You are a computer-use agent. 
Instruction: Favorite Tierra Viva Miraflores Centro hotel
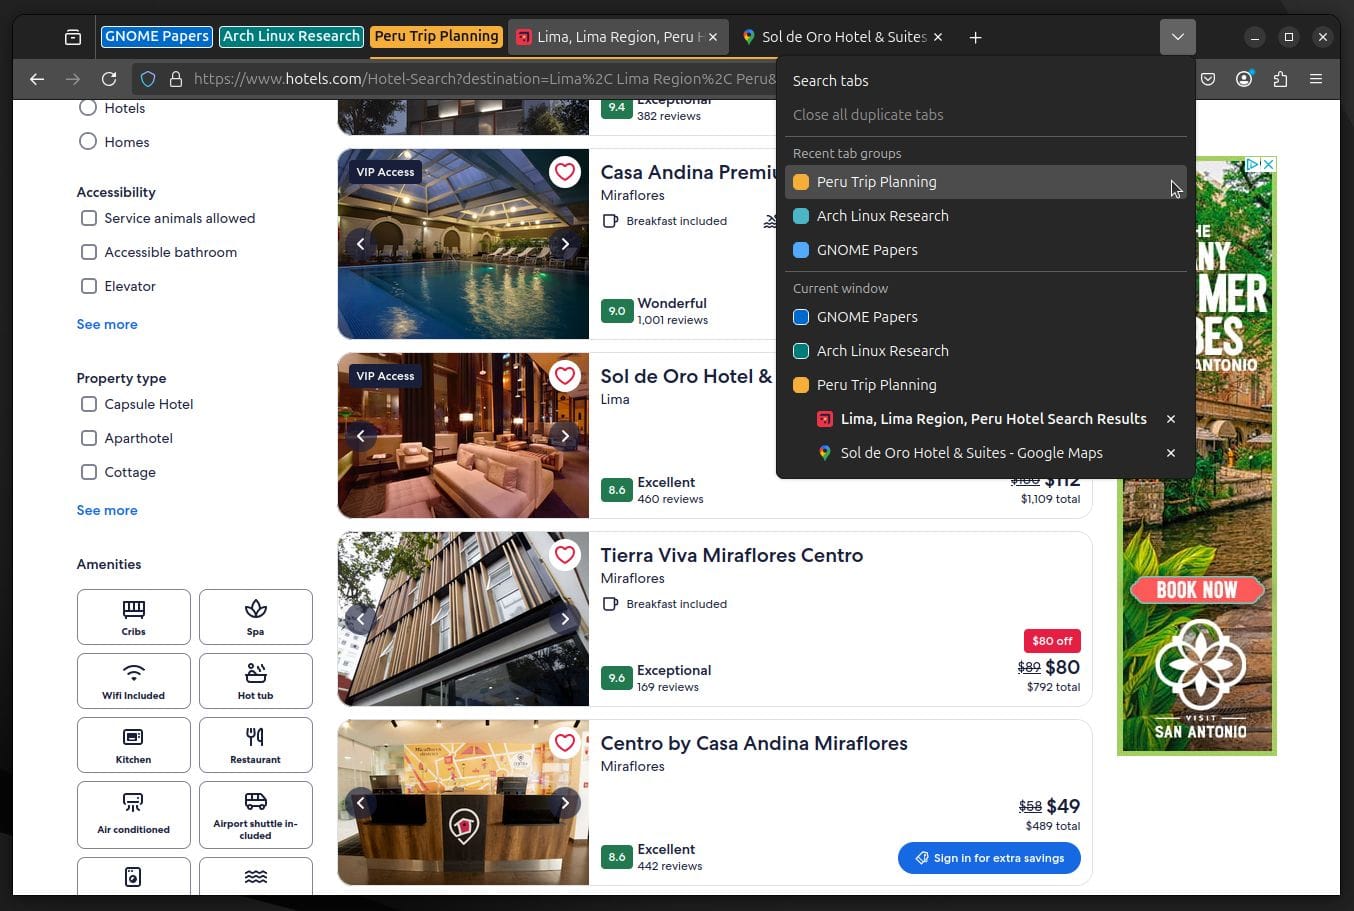[x=565, y=555]
